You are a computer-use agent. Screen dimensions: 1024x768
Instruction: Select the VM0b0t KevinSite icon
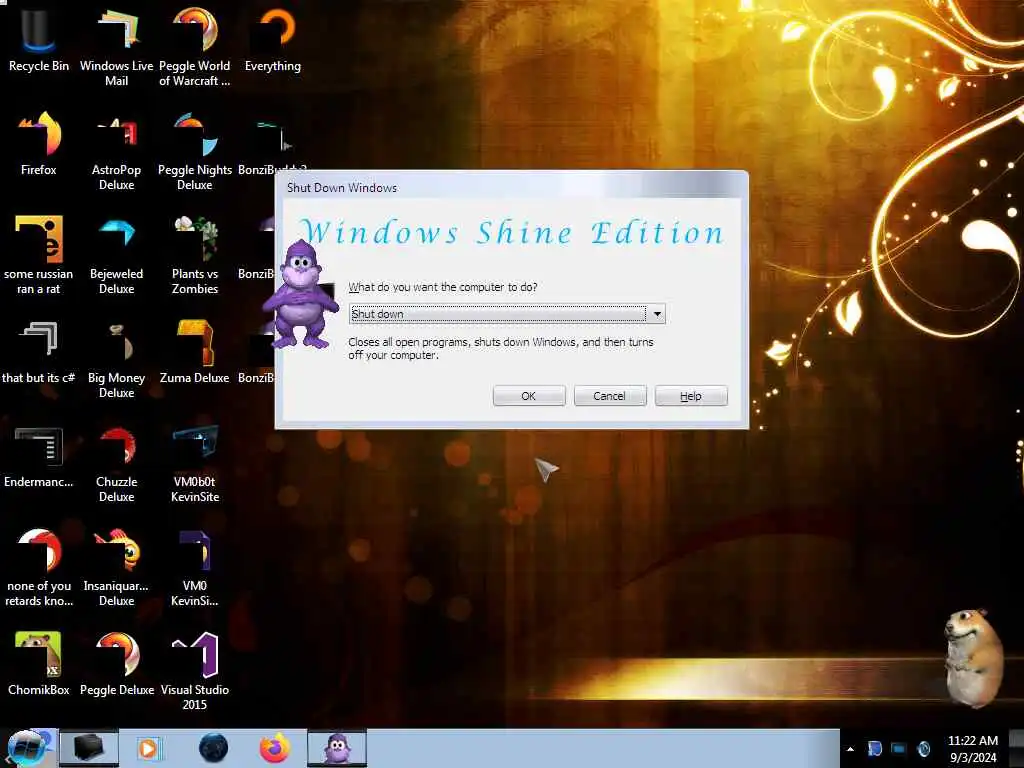195,464
